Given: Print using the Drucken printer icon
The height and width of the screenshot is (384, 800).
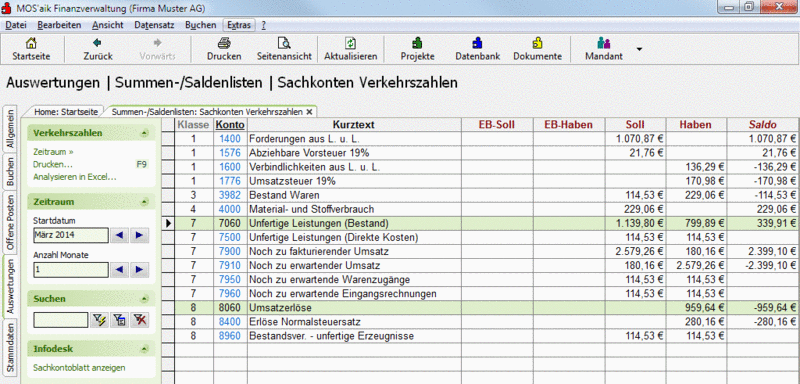Looking at the screenshot, I should (x=224, y=43).
